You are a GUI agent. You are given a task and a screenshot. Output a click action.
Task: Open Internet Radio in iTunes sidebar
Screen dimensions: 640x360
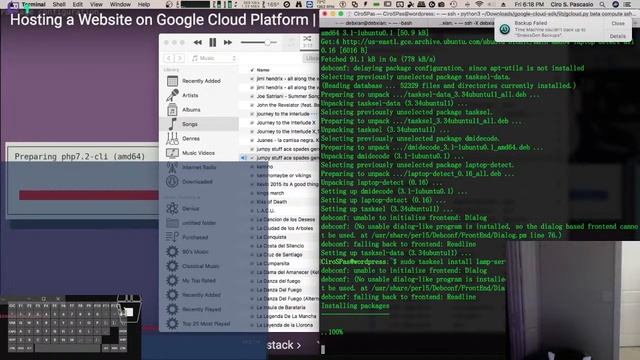click(199, 167)
